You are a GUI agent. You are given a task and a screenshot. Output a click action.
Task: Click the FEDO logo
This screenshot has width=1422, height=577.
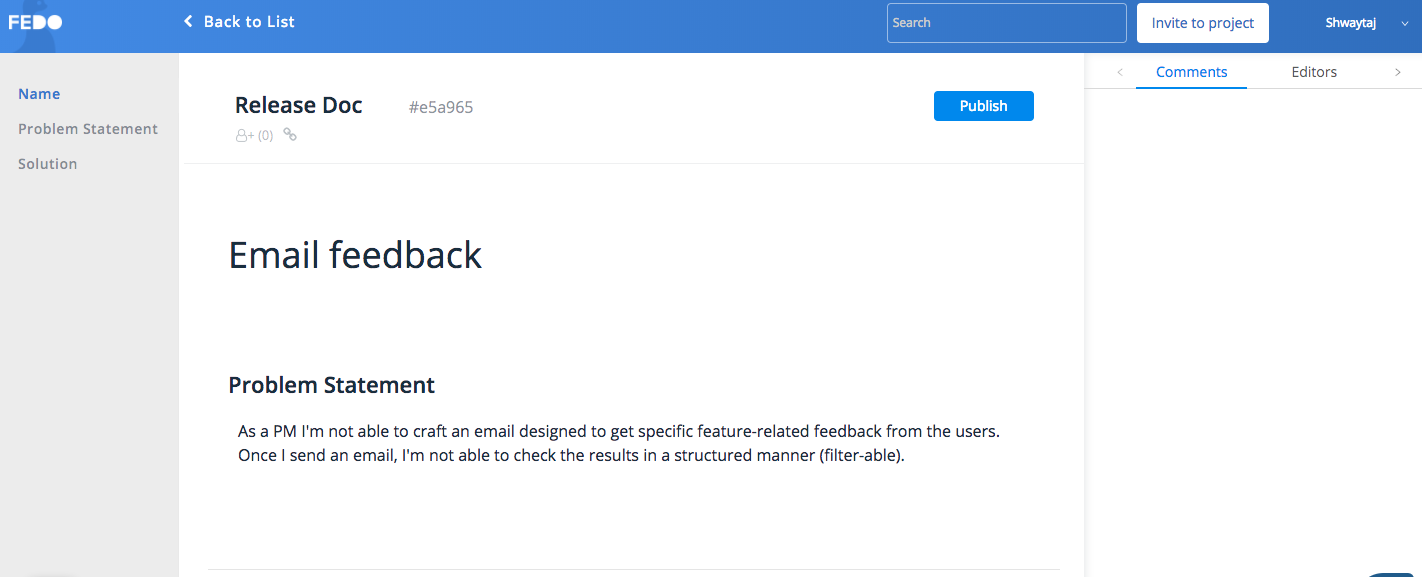(35, 22)
